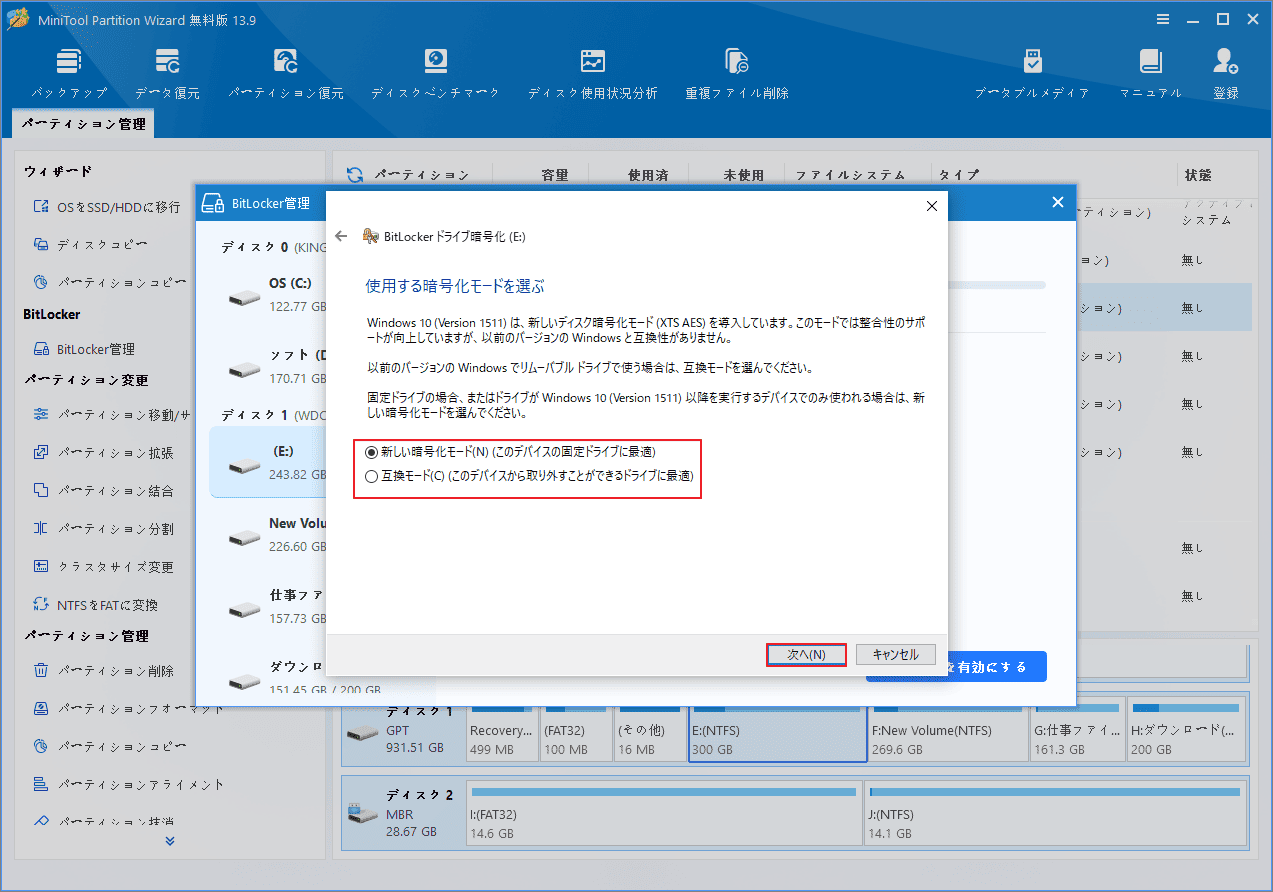1273x892 pixels.
Task: Open the Backup tool icon
Action: click(x=68, y=62)
